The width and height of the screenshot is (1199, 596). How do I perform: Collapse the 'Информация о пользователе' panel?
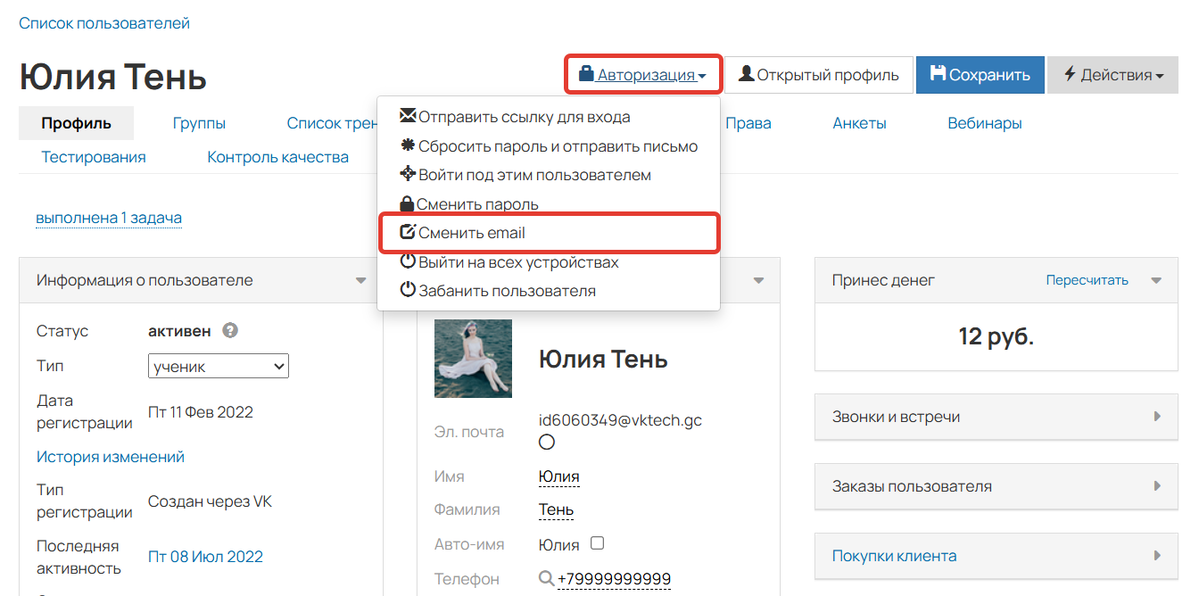click(x=363, y=280)
